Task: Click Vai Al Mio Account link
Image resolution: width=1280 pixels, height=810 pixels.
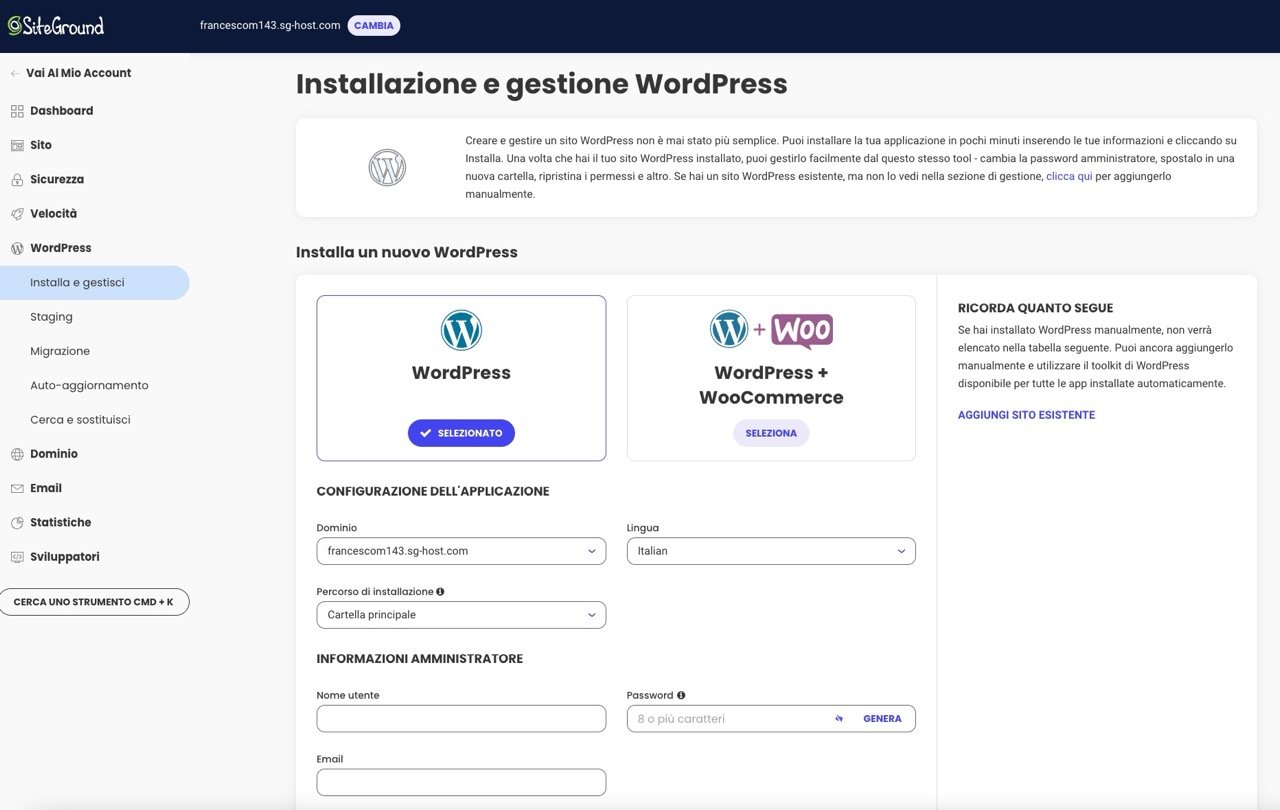Action: 79,73
